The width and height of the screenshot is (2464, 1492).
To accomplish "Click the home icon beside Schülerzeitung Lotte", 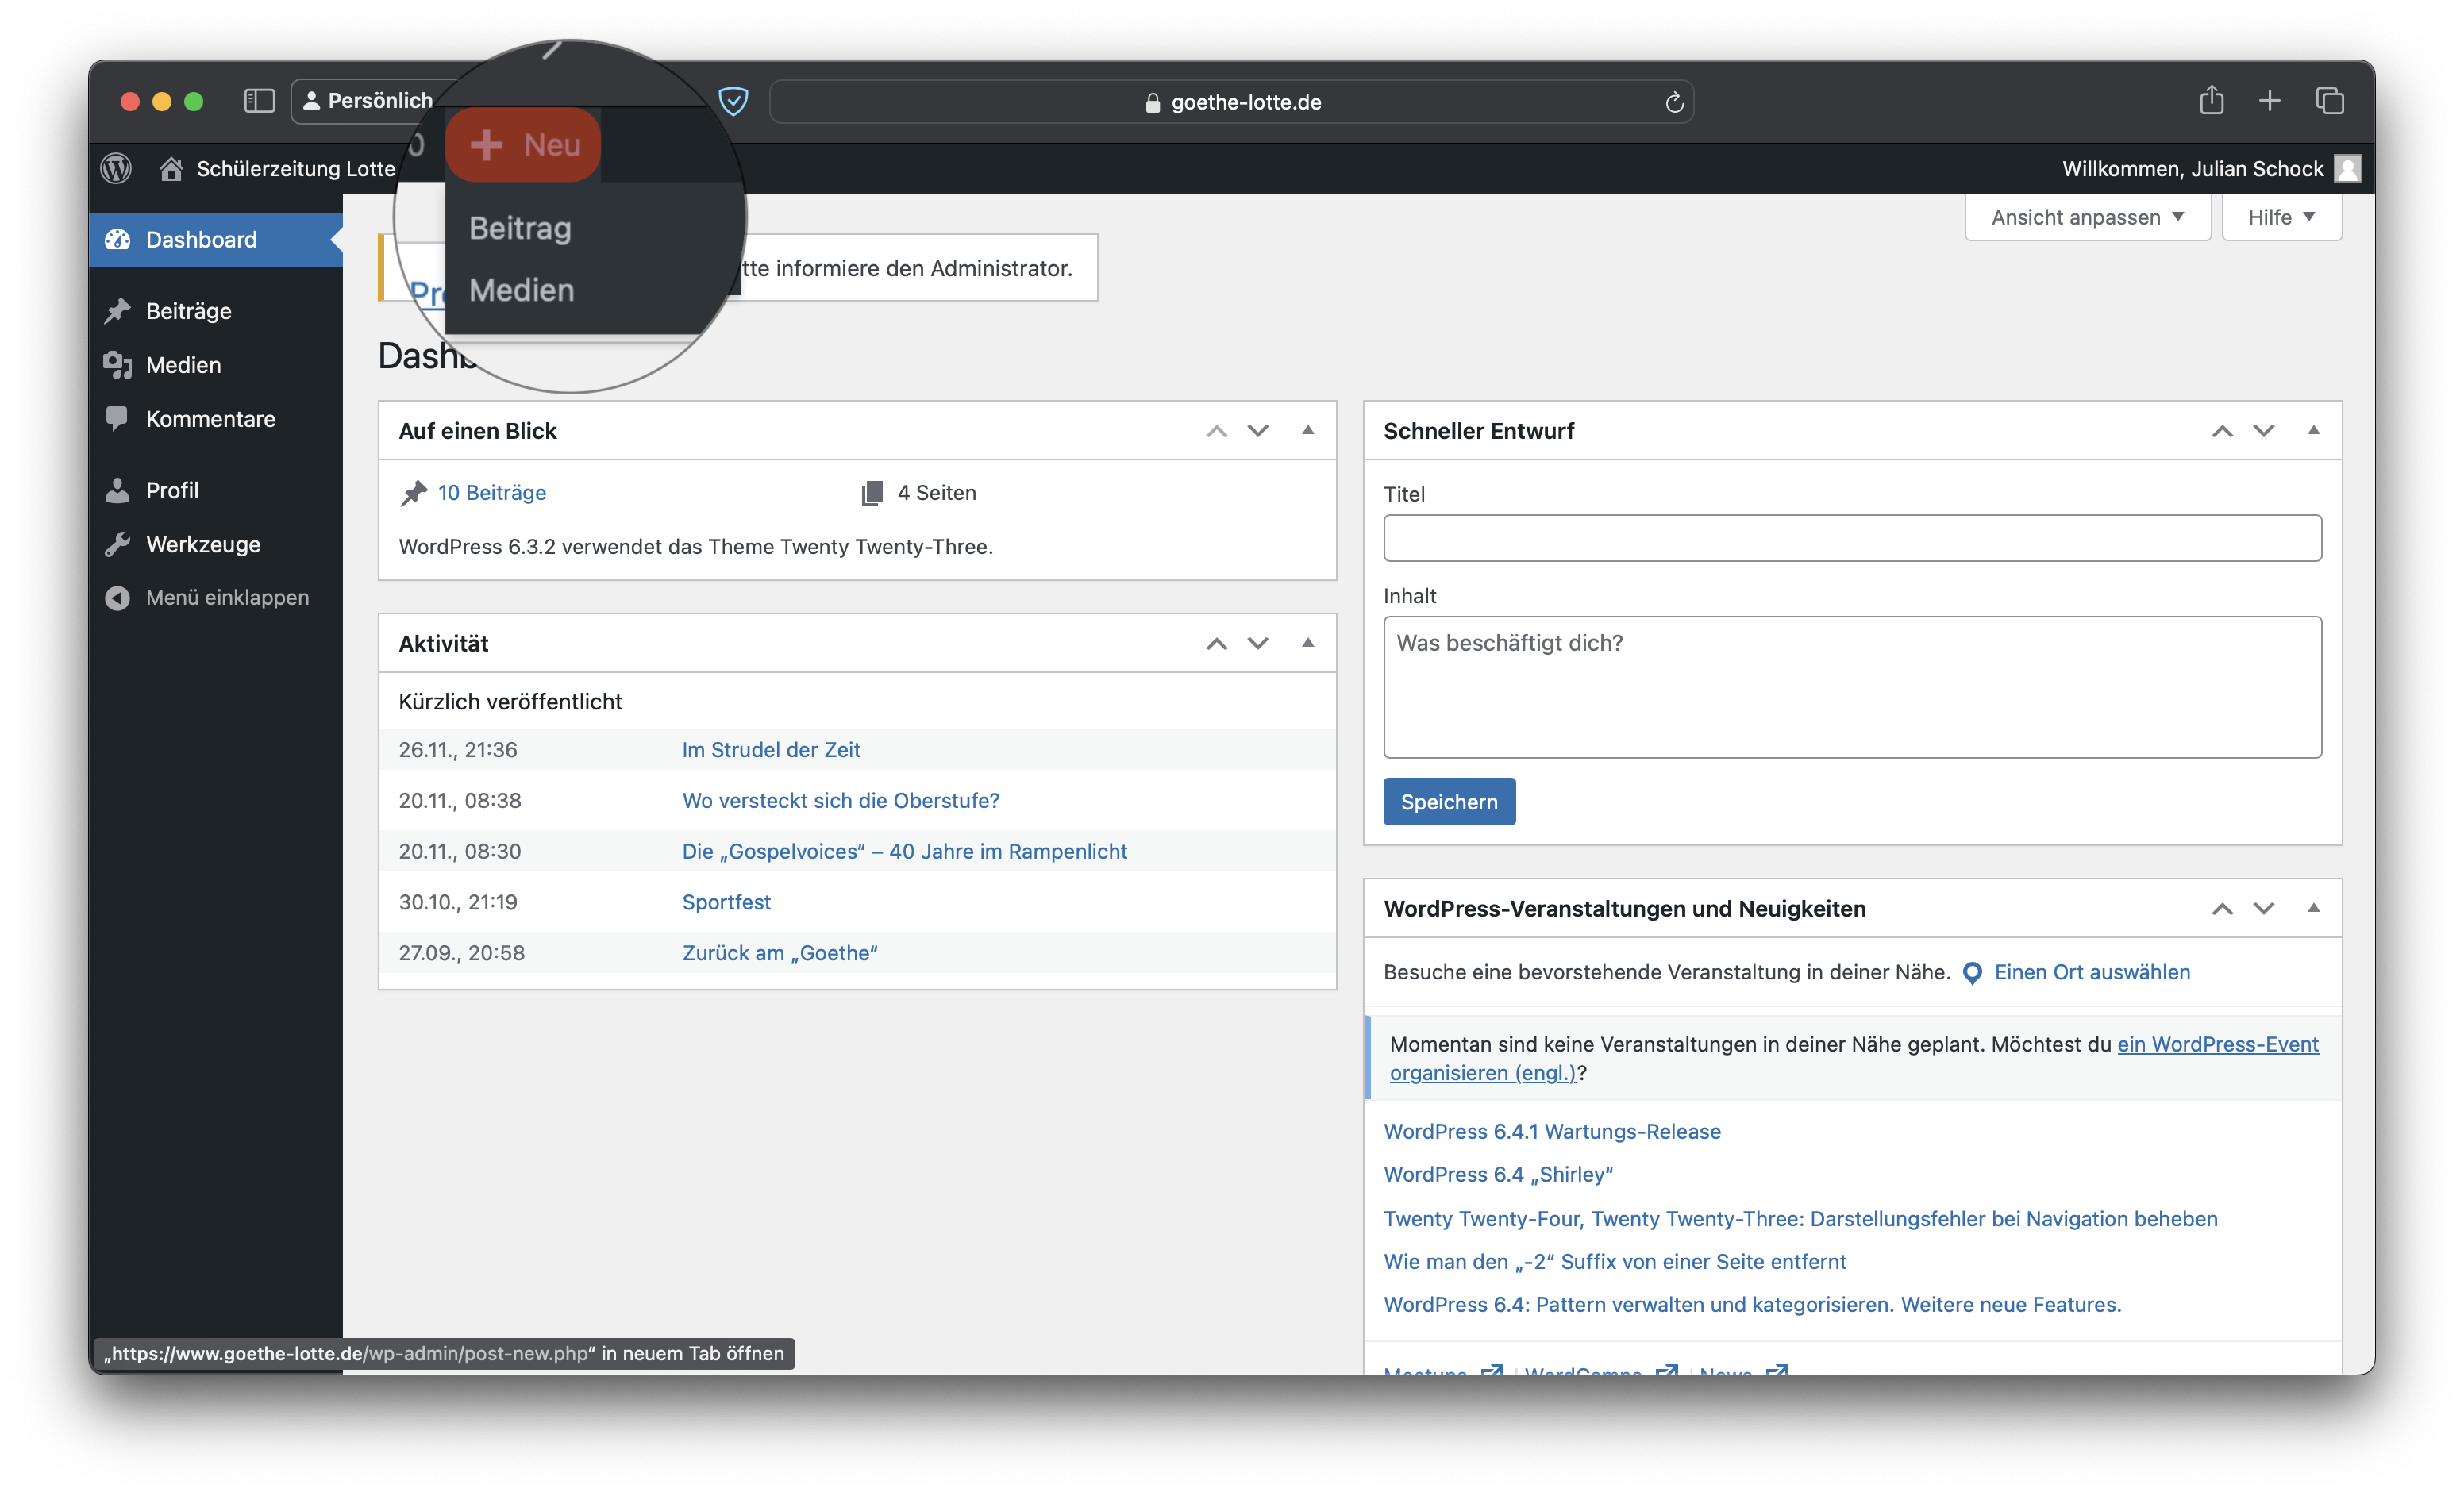I will [x=171, y=168].
